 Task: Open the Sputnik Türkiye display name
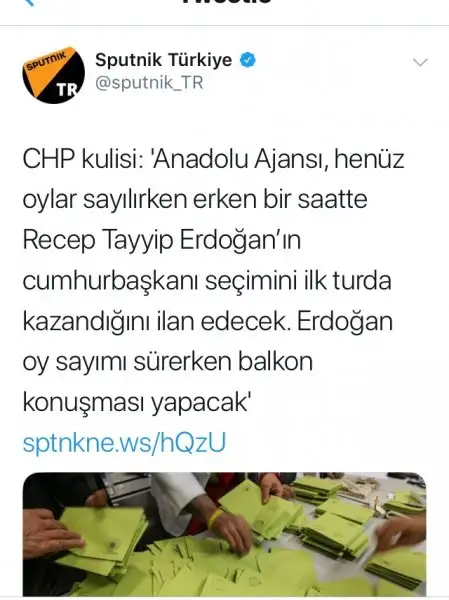coord(163,60)
